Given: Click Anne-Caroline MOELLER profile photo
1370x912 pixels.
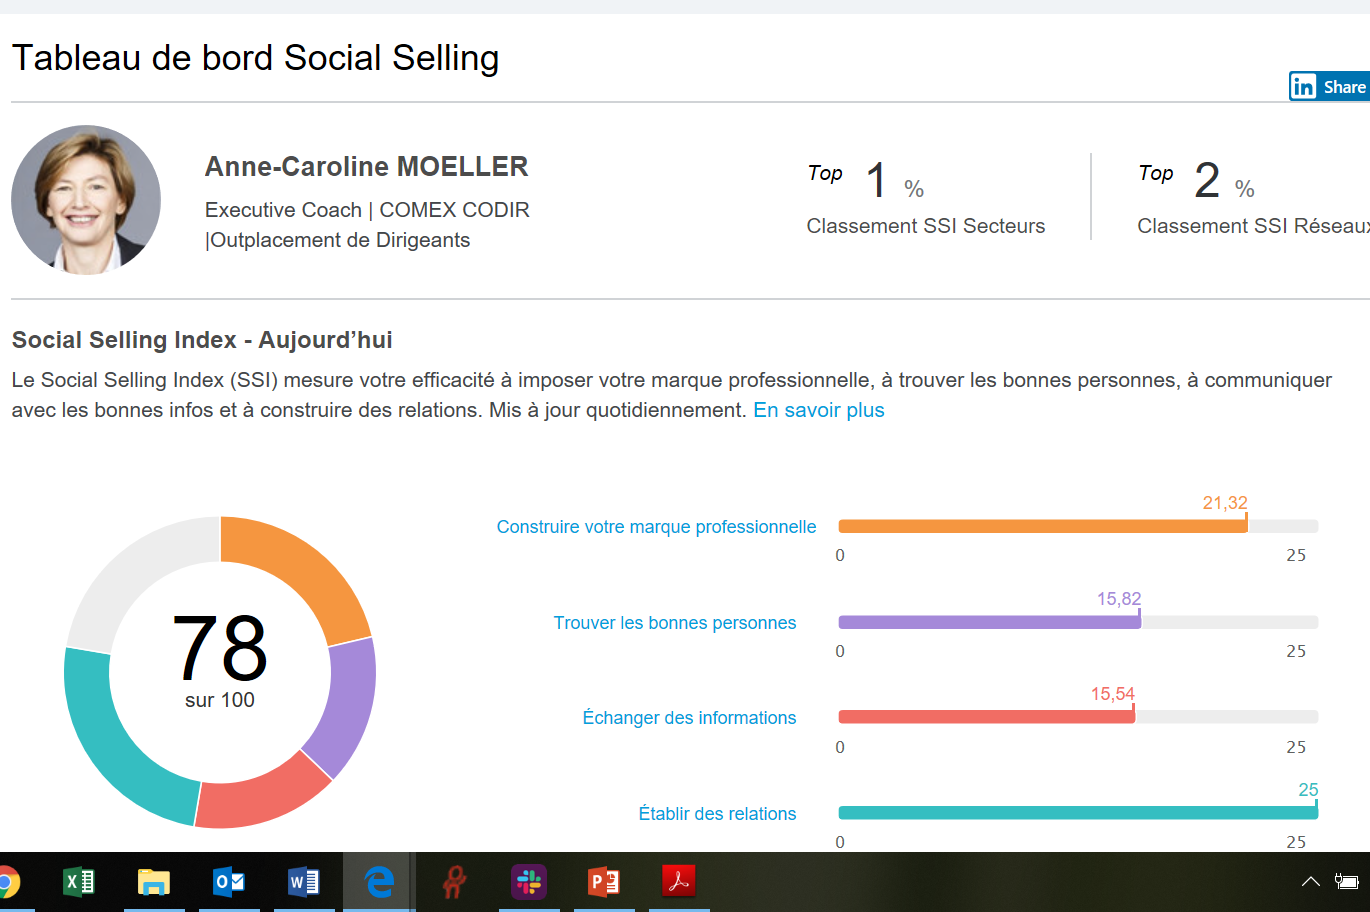Looking at the screenshot, I should pos(86,200).
